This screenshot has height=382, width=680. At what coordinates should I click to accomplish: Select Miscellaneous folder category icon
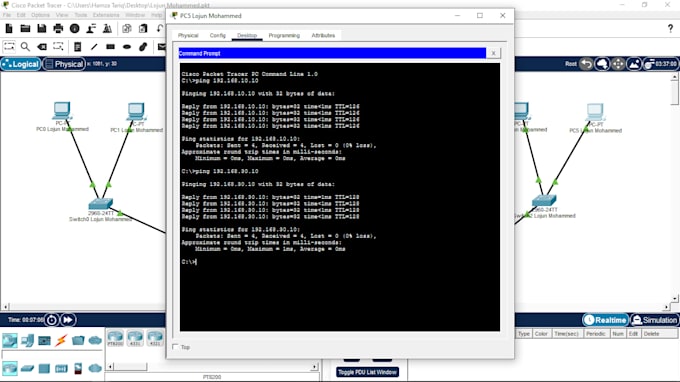tap(78, 340)
